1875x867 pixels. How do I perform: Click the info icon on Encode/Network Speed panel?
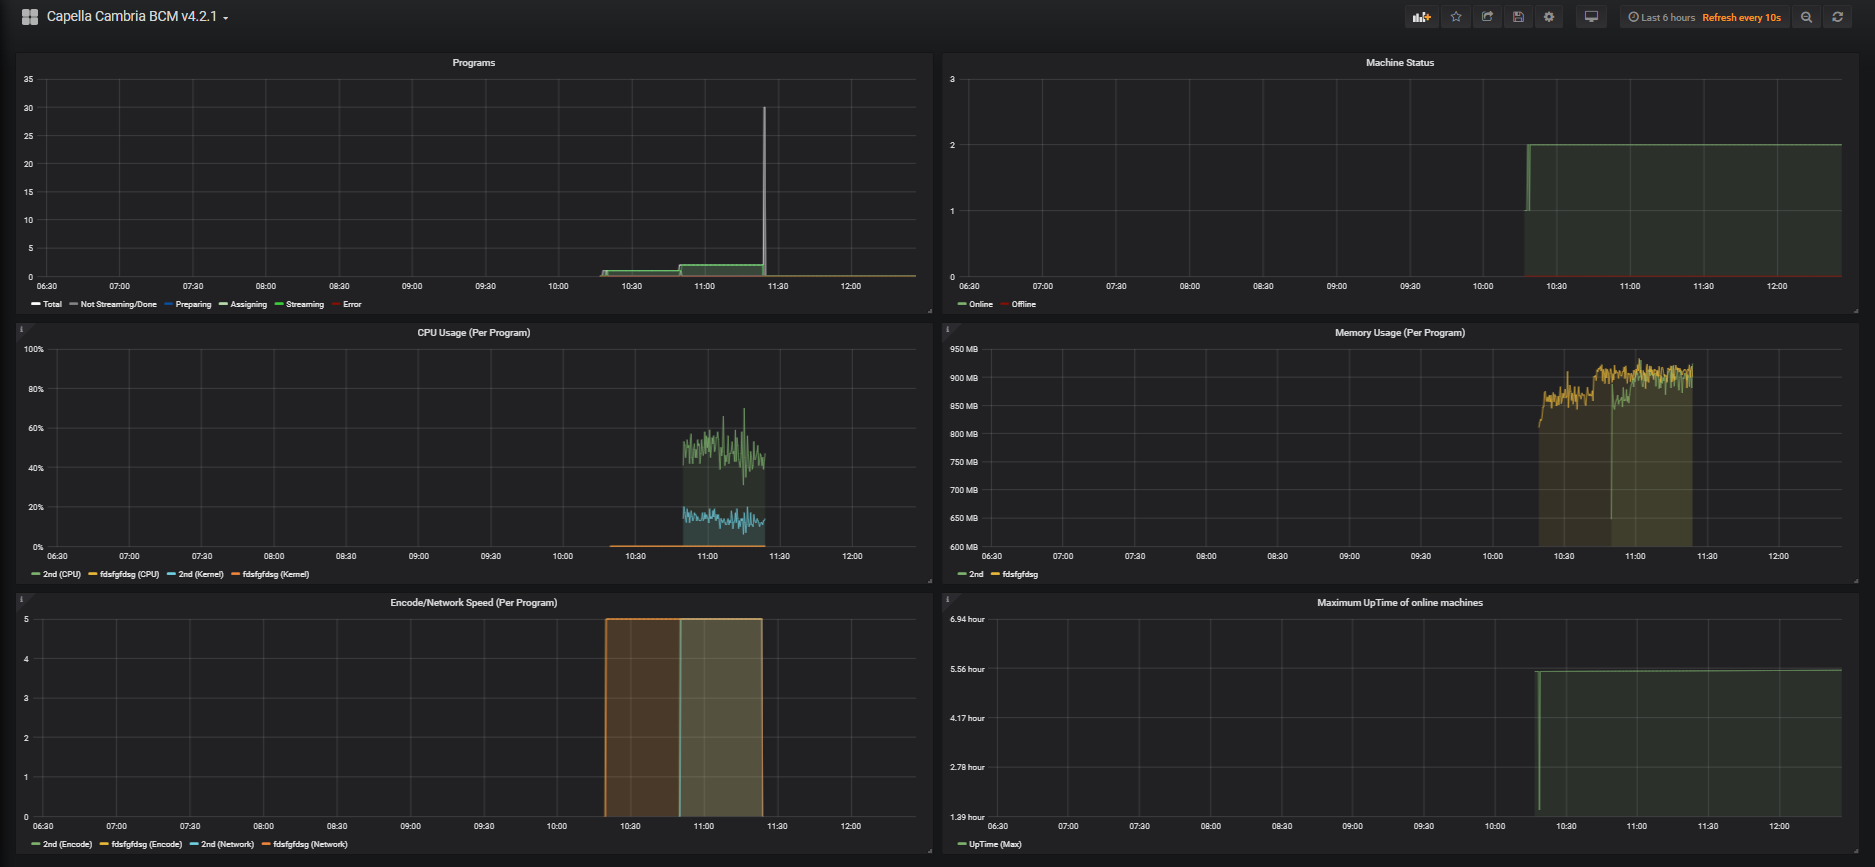(21, 599)
